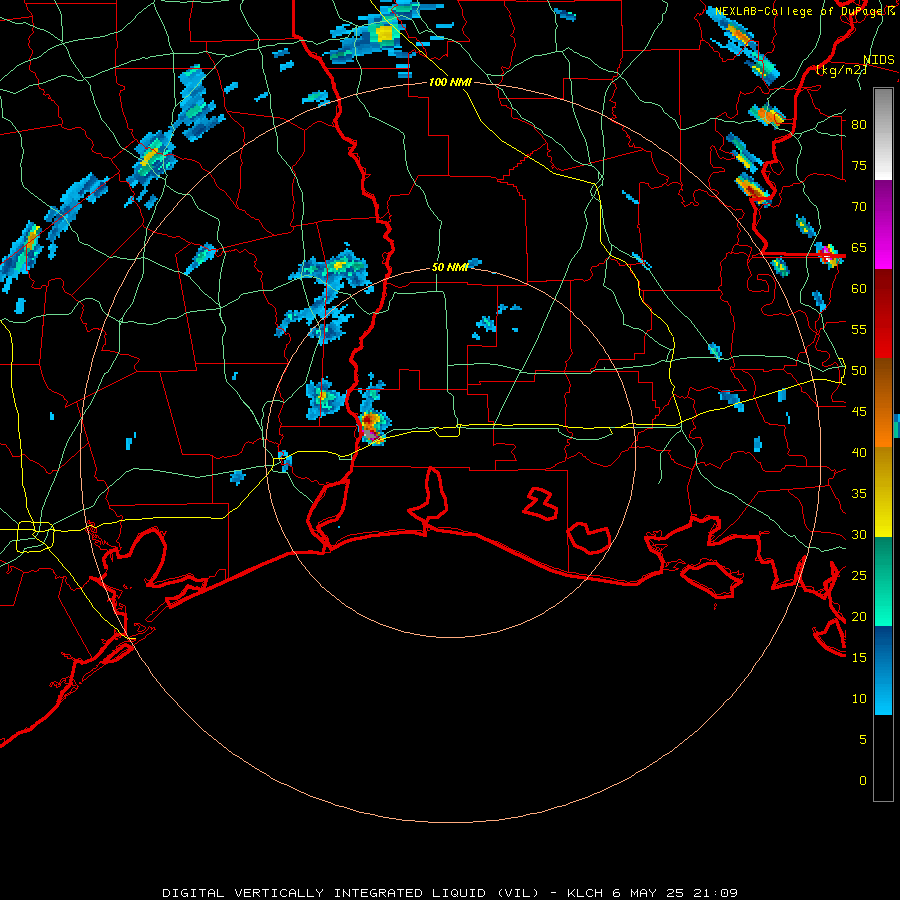Click the 6 MAY 25 date in caption
900x900 pixels.
[648, 893]
